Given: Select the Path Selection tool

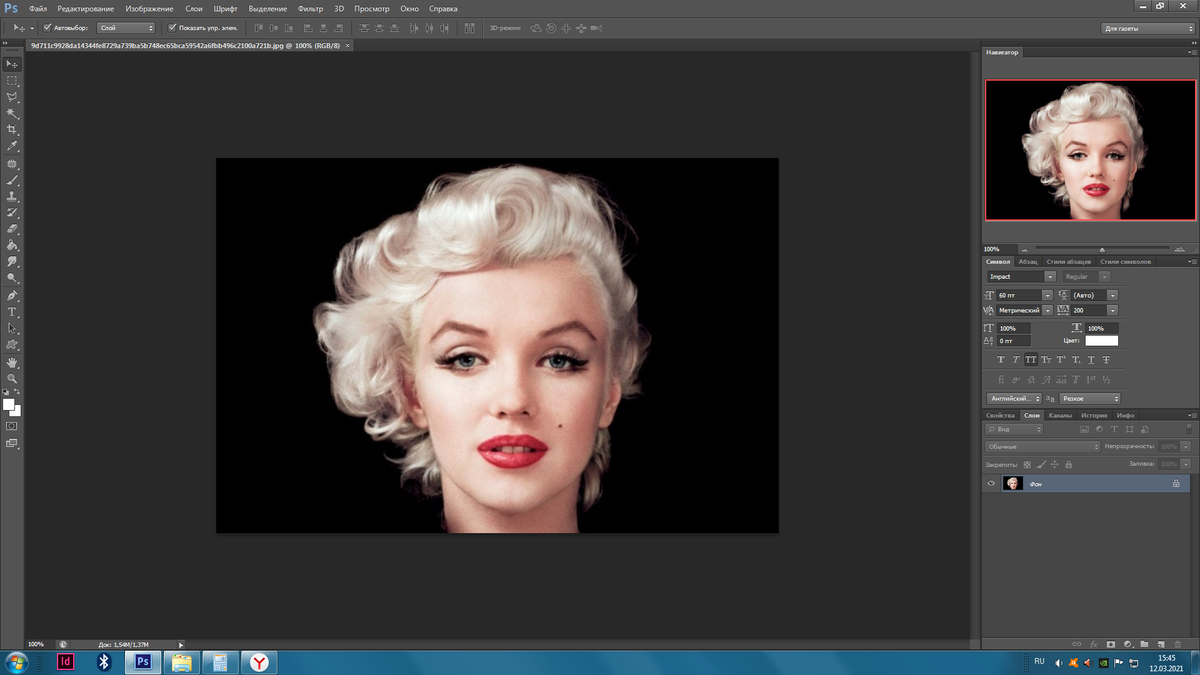Looking at the screenshot, I should pos(12,328).
